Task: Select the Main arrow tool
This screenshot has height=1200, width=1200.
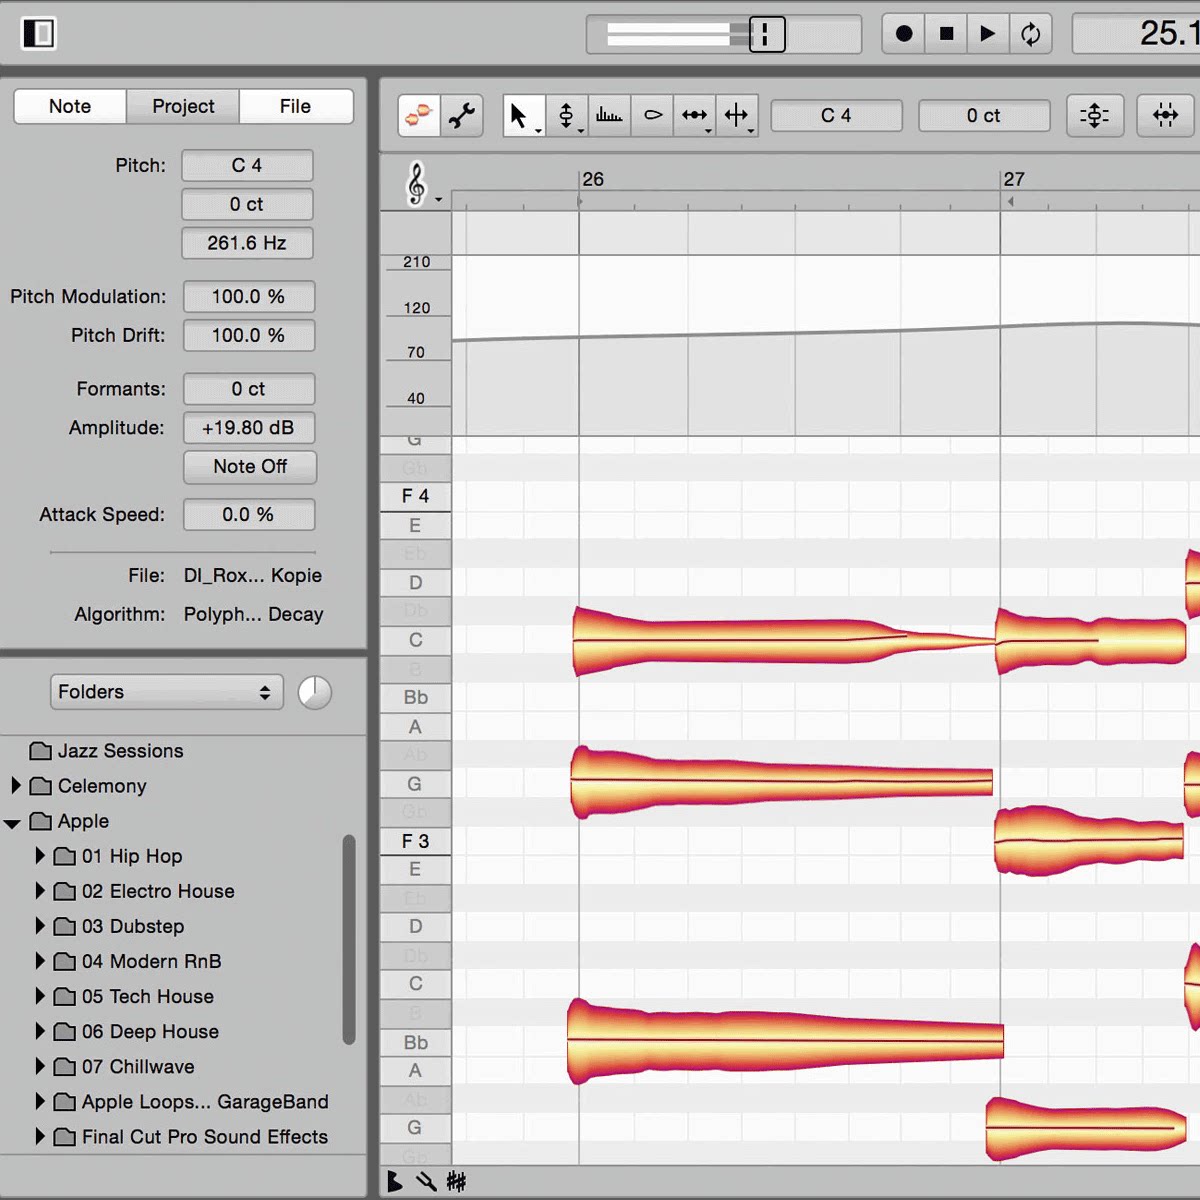Action: pyautogui.click(x=518, y=116)
